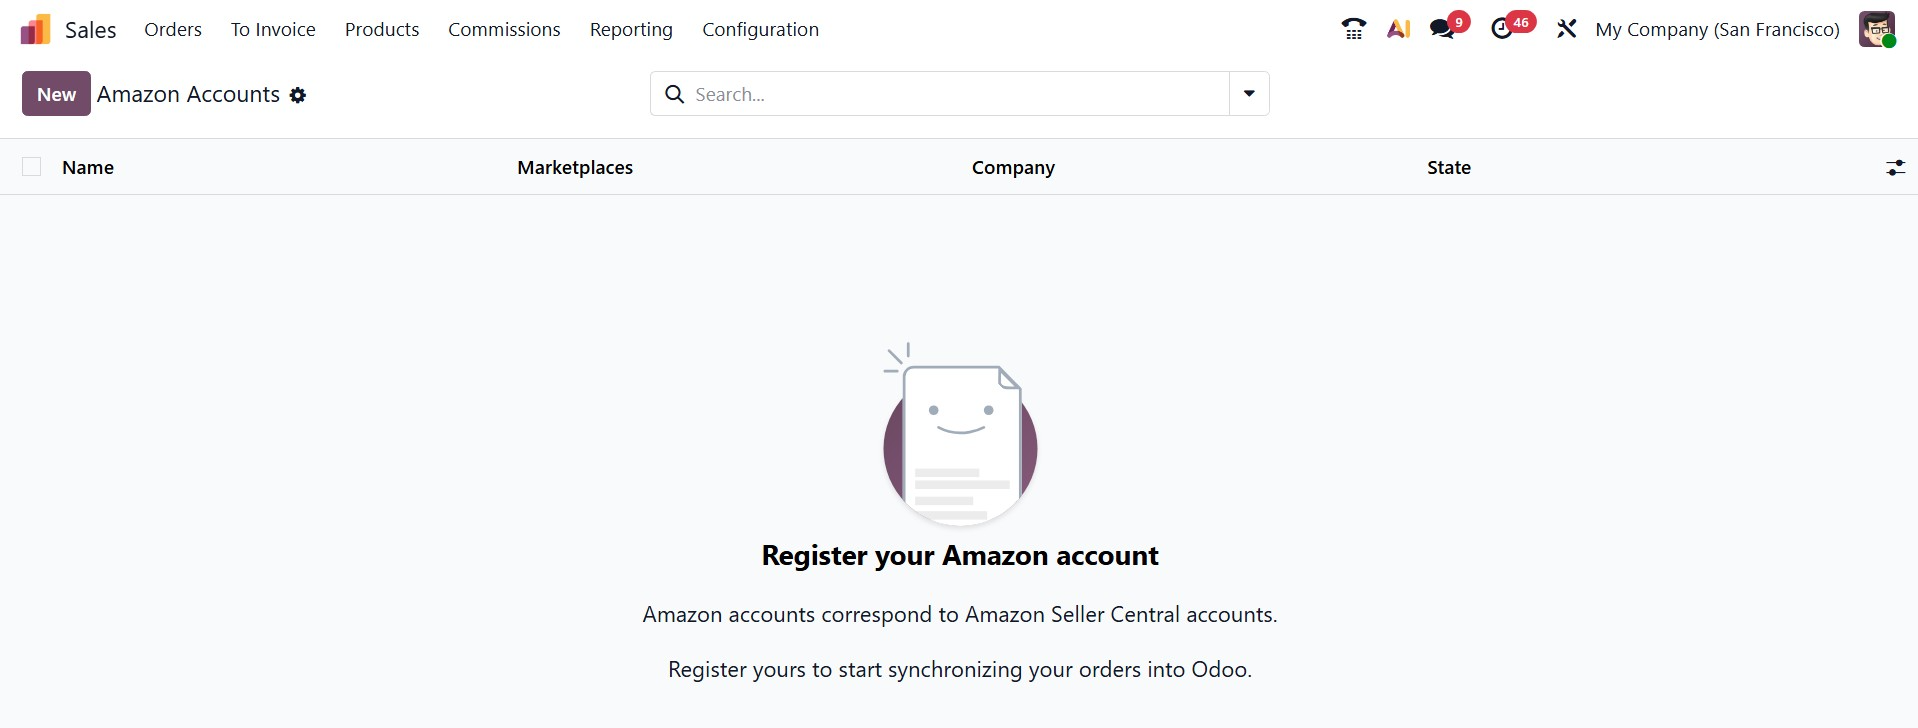Open Discuss messages with 9 notifications

pyautogui.click(x=1443, y=29)
